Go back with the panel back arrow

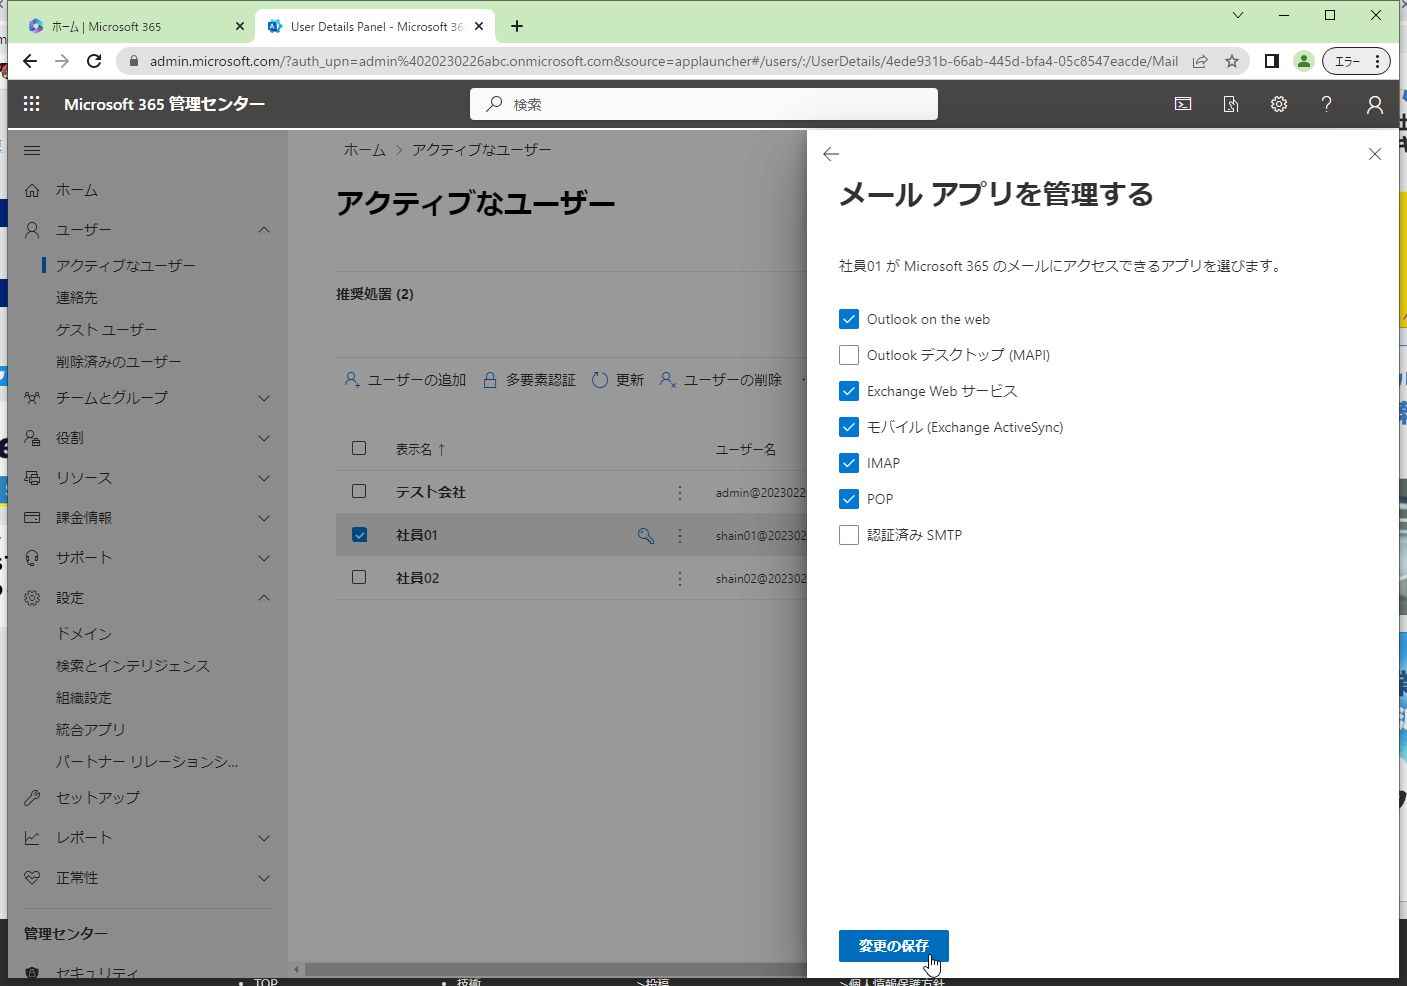click(x=831, y=154)
